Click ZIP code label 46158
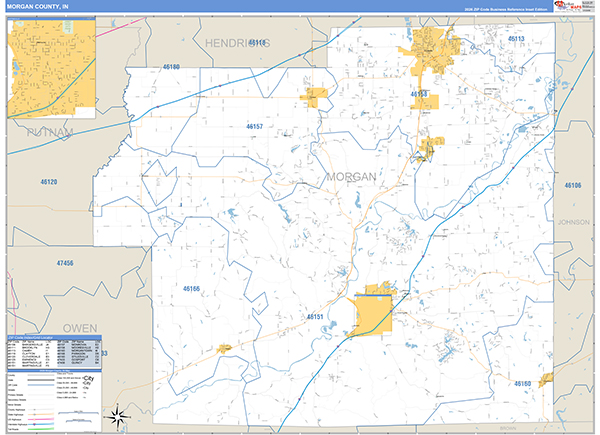600x435 pixels. 419,94
